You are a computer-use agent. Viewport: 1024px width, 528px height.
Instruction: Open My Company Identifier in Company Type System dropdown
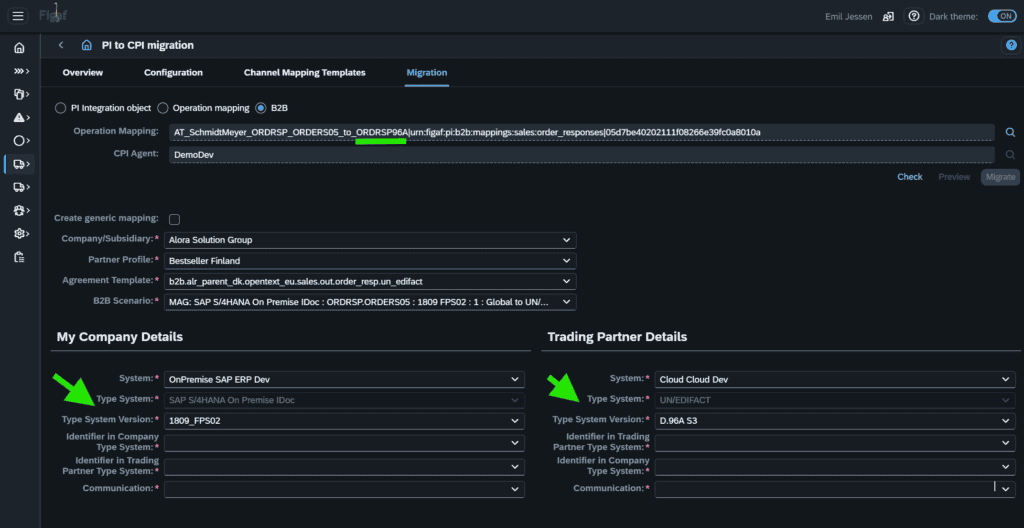[x=344, y=443]
